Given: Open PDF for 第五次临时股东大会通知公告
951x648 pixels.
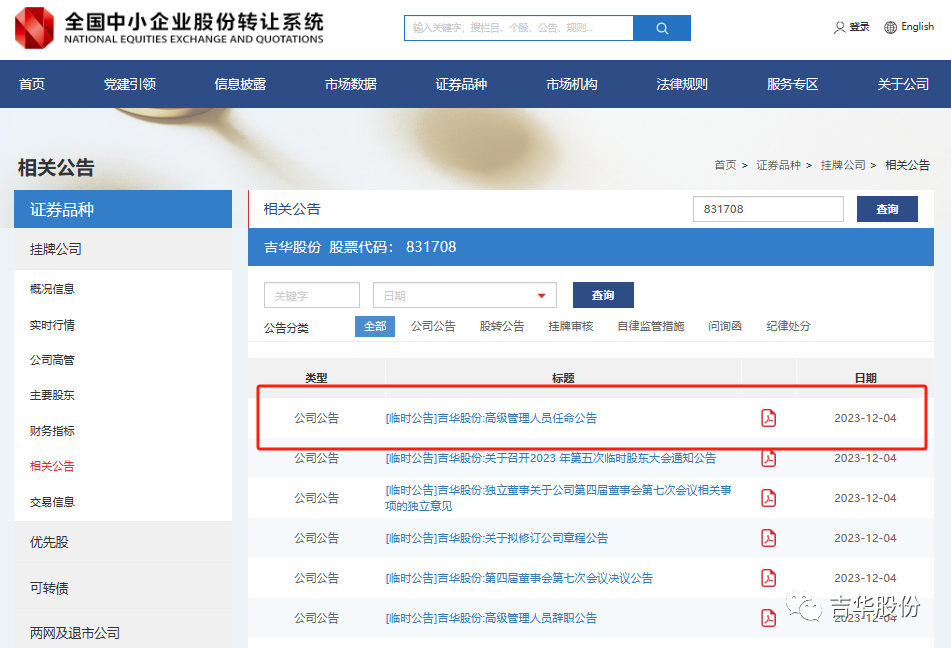Looking at the screenshot, I should [x=768, y=458].
